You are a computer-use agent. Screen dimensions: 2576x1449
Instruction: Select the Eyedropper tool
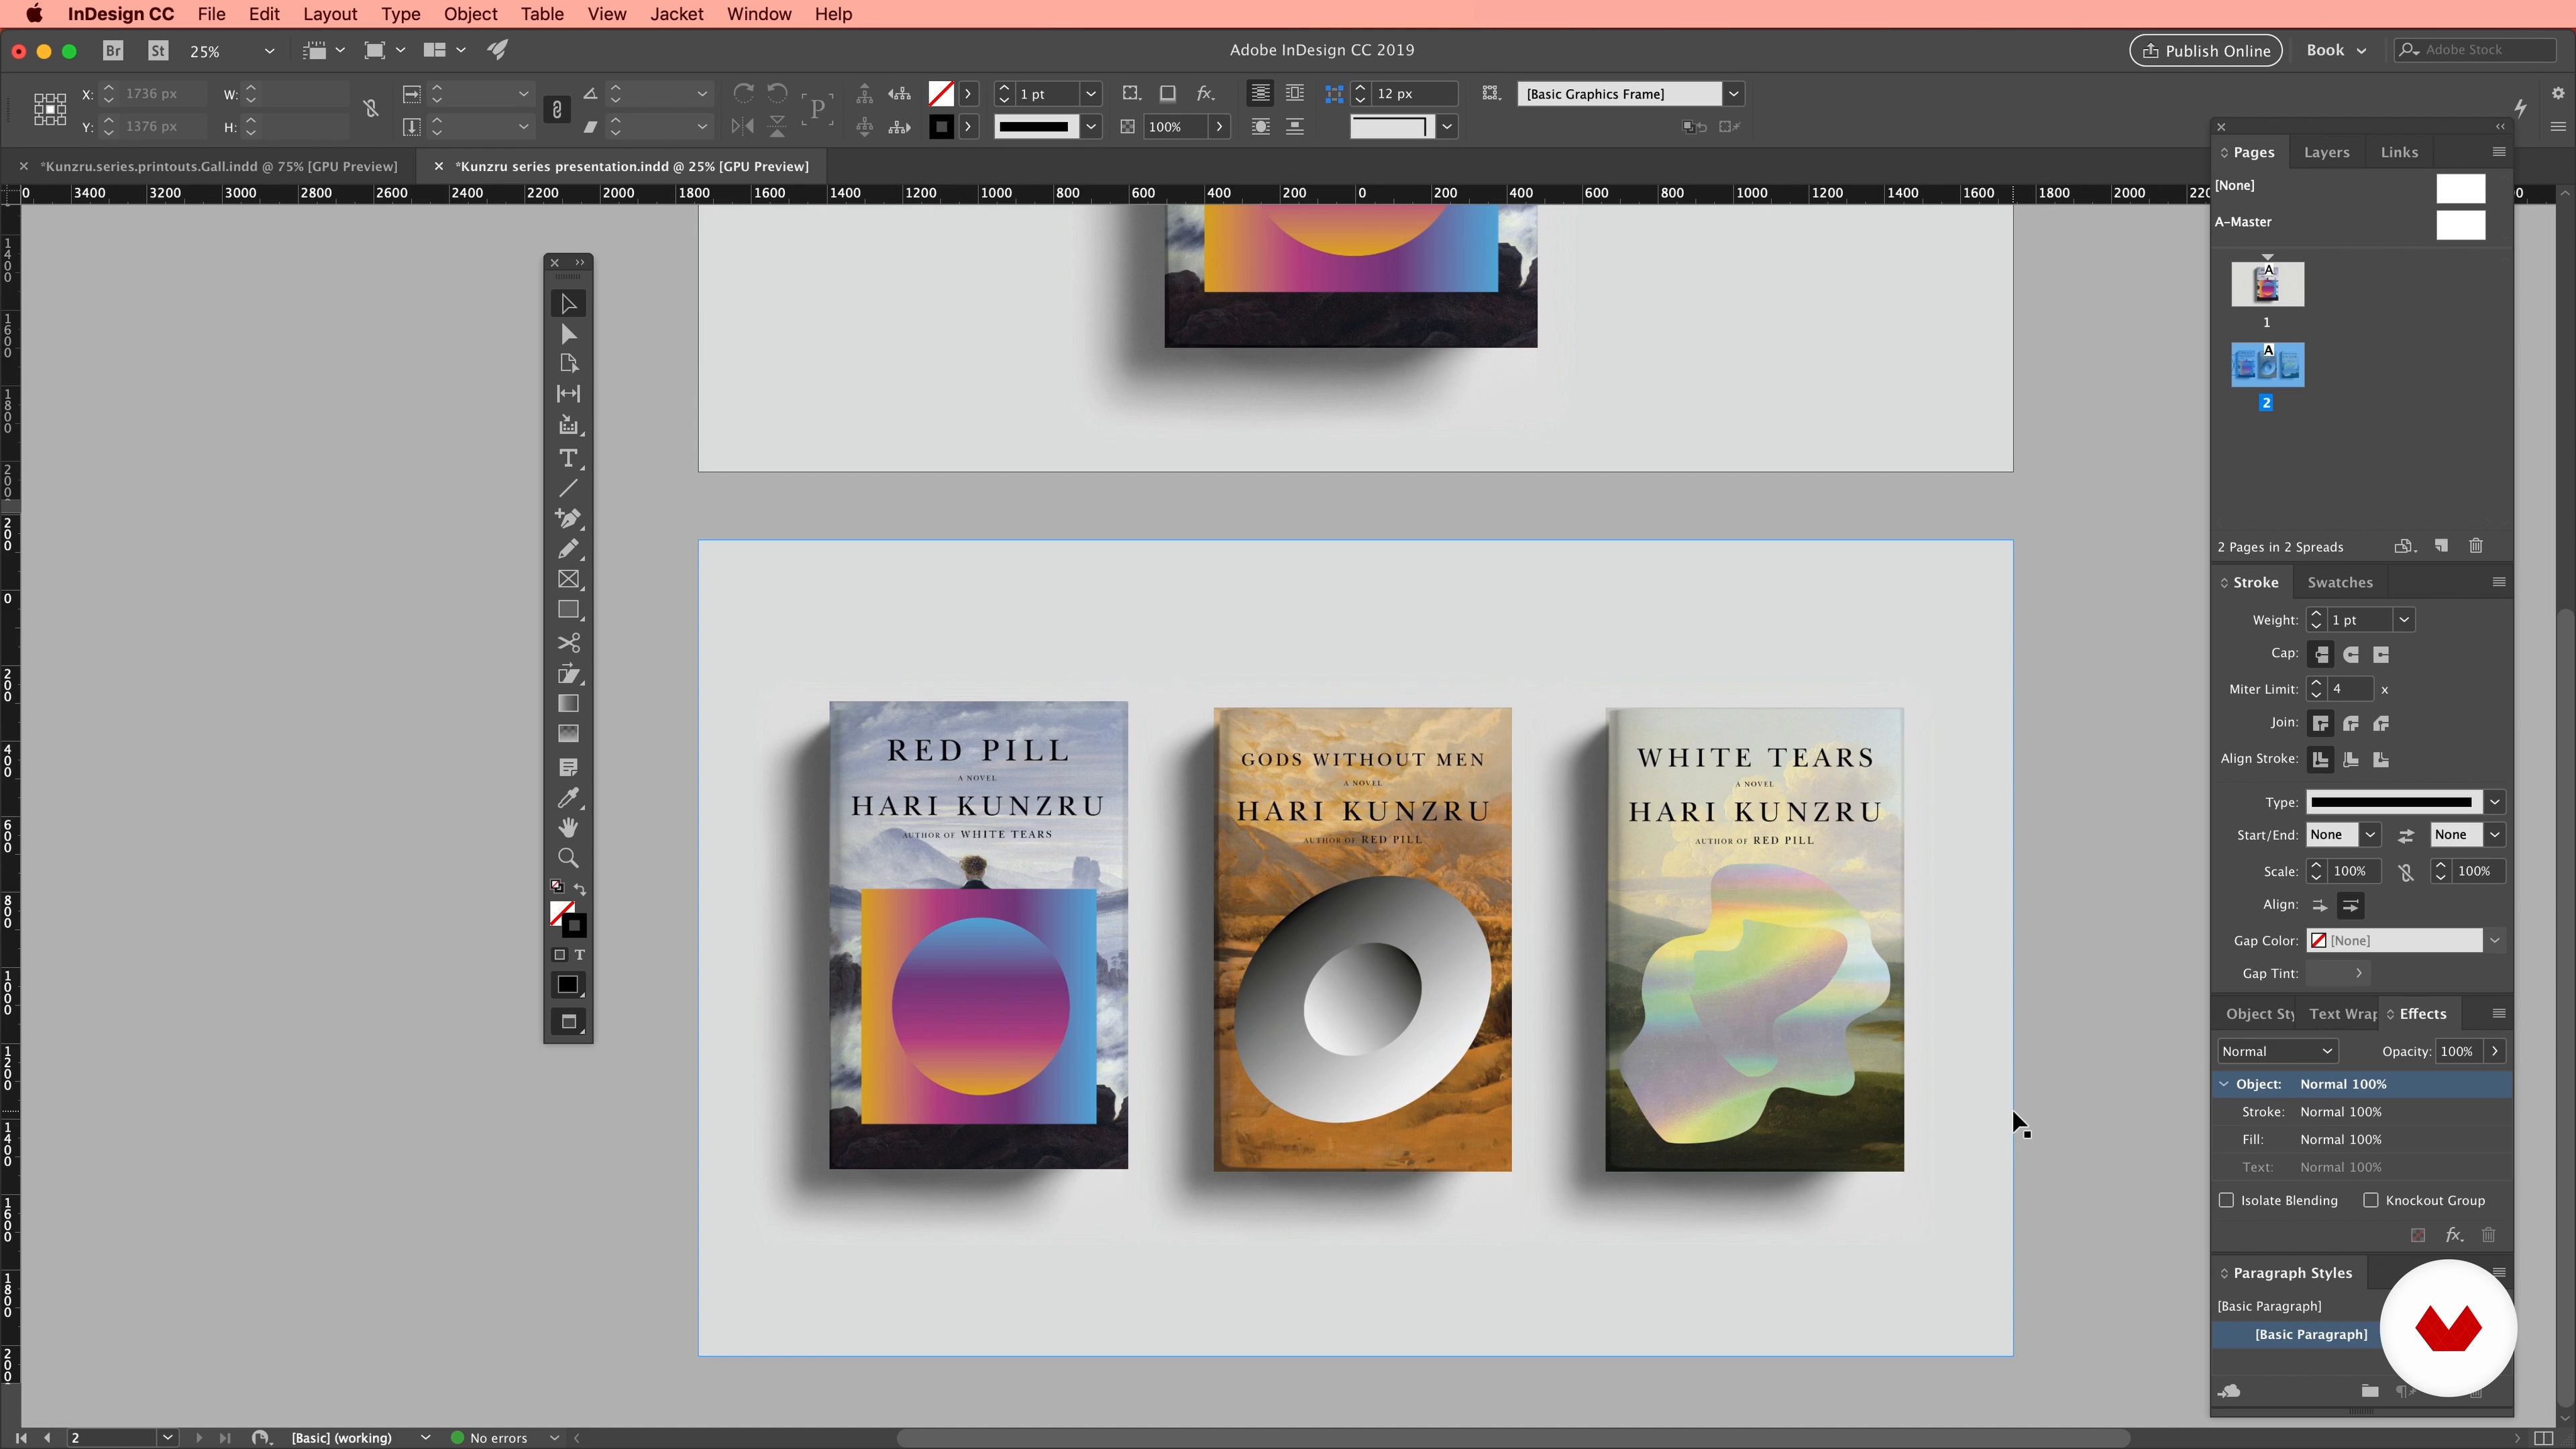(x=568, y=798)
